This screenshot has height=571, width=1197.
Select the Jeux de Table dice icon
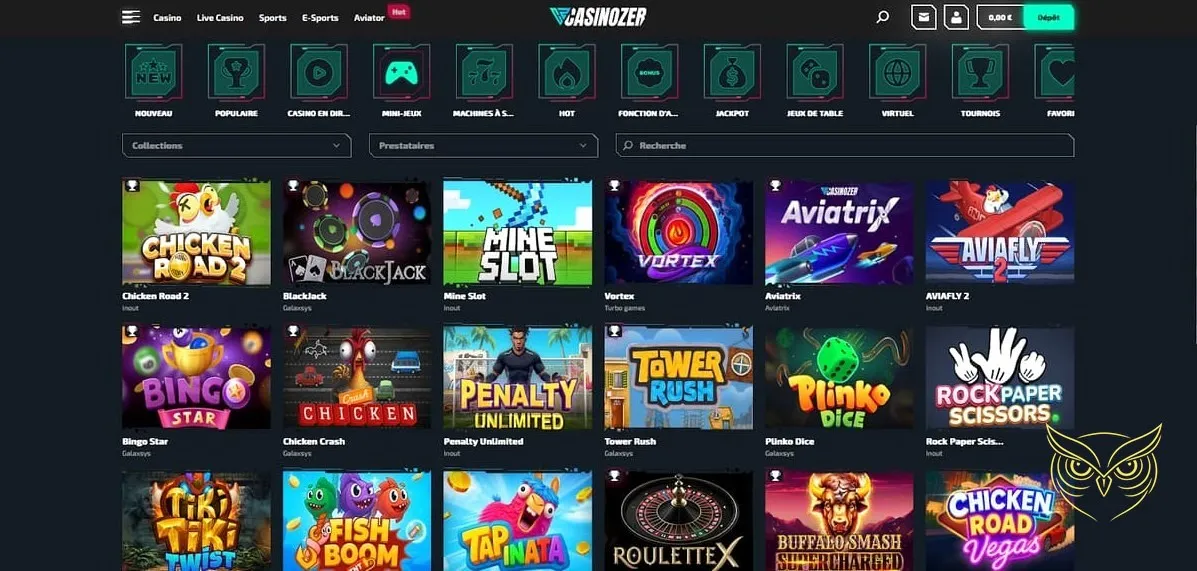tap(815, 73)
